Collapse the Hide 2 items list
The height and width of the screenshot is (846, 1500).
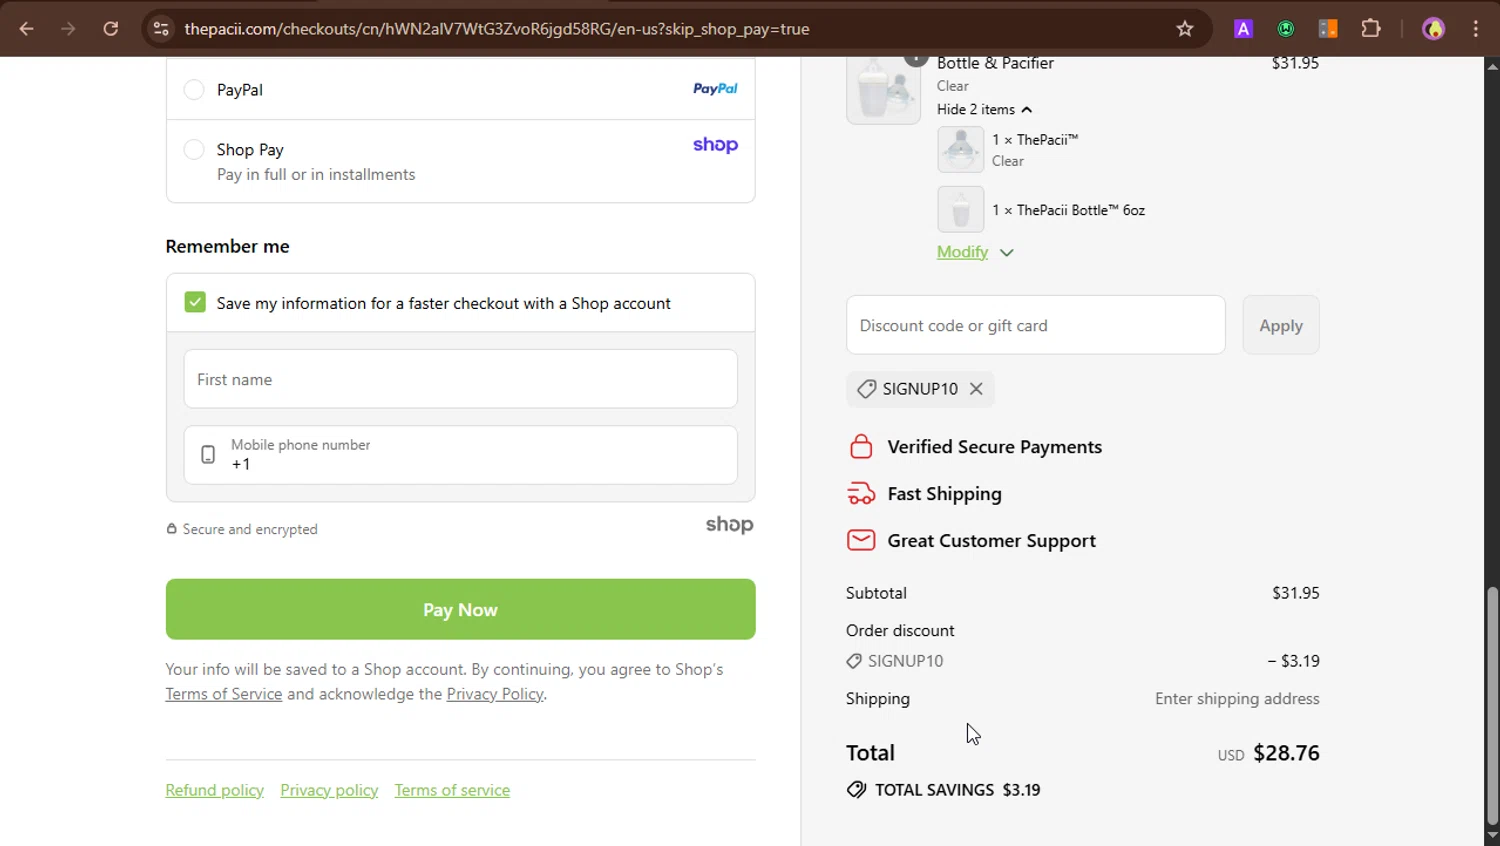point(984,109)
